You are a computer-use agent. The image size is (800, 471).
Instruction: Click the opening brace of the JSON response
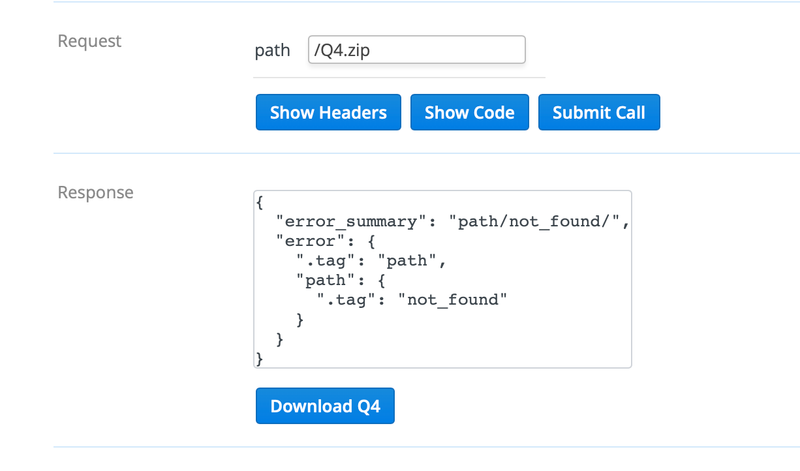[260, 203]
